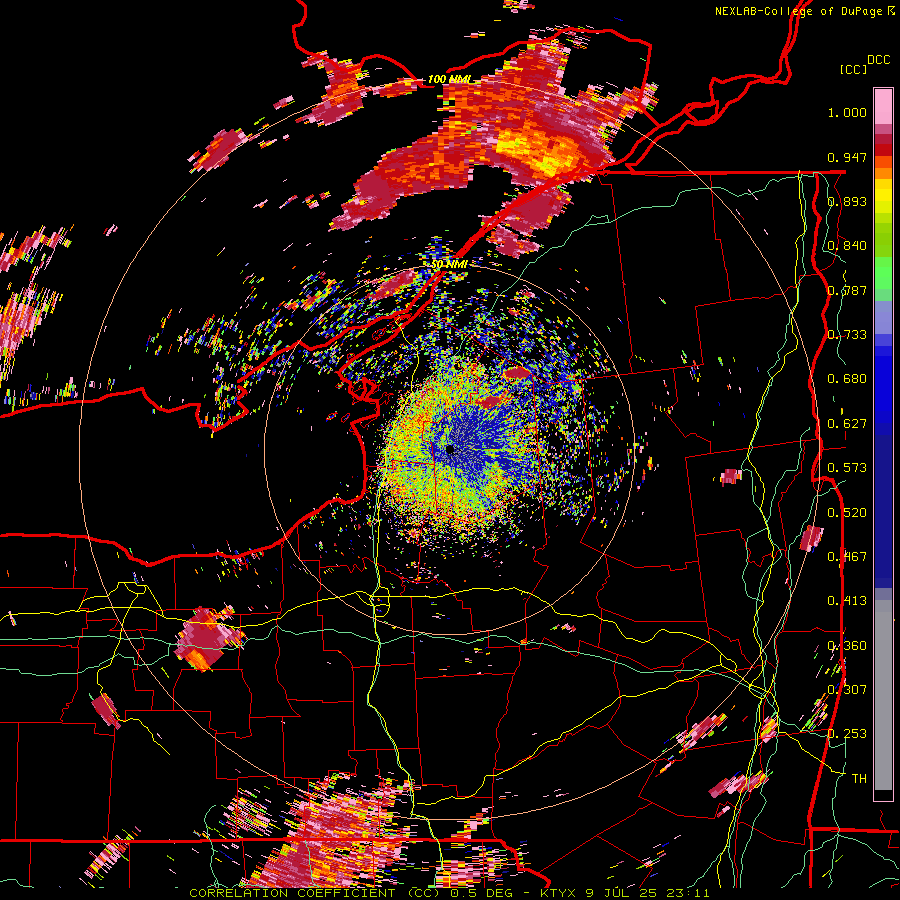Click the 0.947 color scale value
The width and height of the screenshot is (900, 900).
click(847, 157)
